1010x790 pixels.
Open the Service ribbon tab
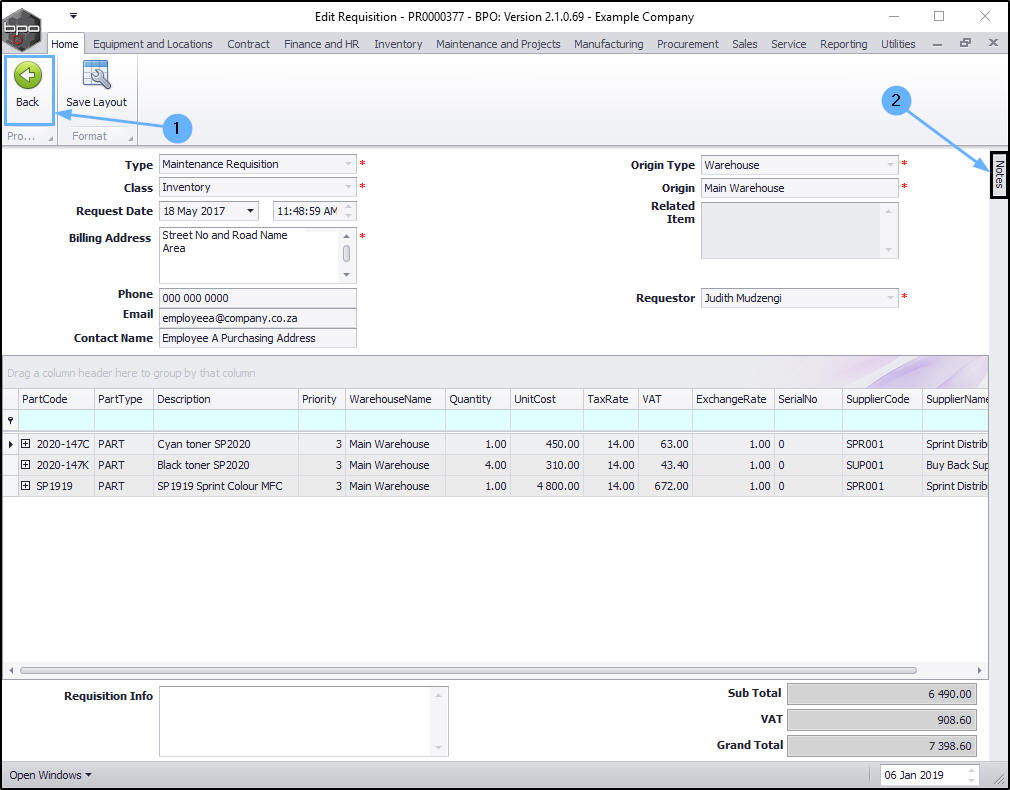[788, 44]
